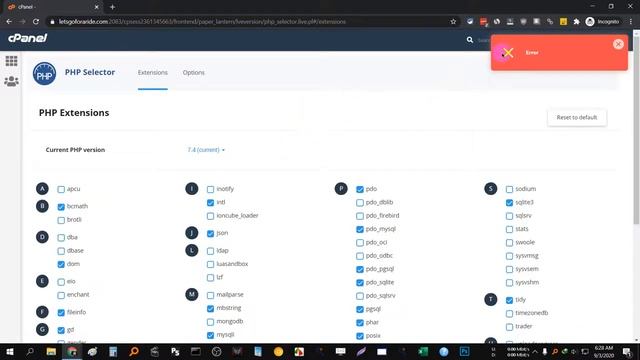The image size is (640, 360).
Task: Switch to the Options tab
Action: pyautogui.click(x=193, y=72)
